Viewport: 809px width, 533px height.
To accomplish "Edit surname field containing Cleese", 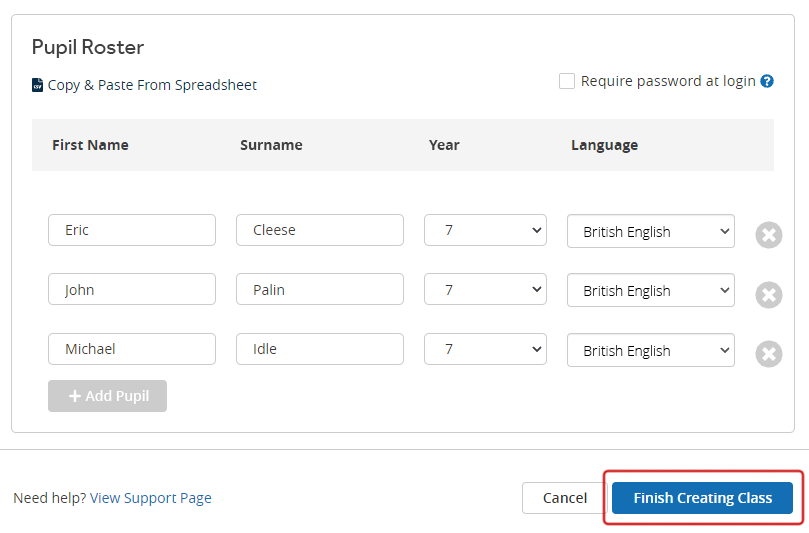I will [x=320, y=230].
